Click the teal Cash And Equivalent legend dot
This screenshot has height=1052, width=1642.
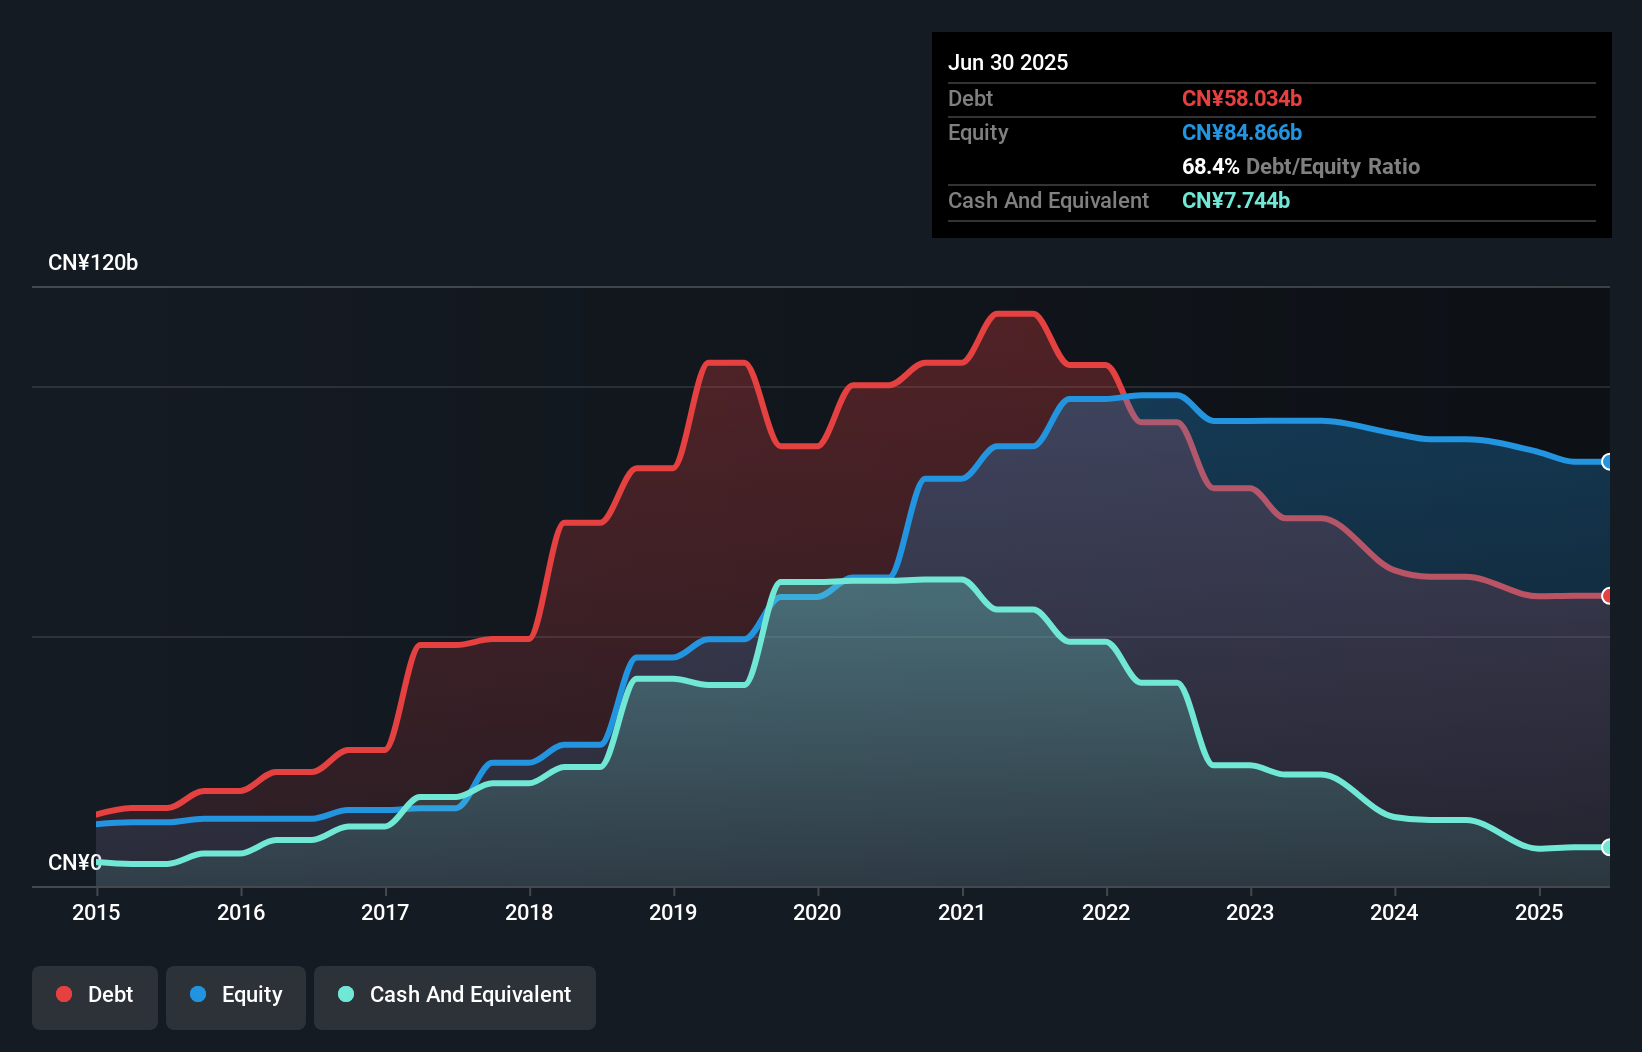point(345,994)
